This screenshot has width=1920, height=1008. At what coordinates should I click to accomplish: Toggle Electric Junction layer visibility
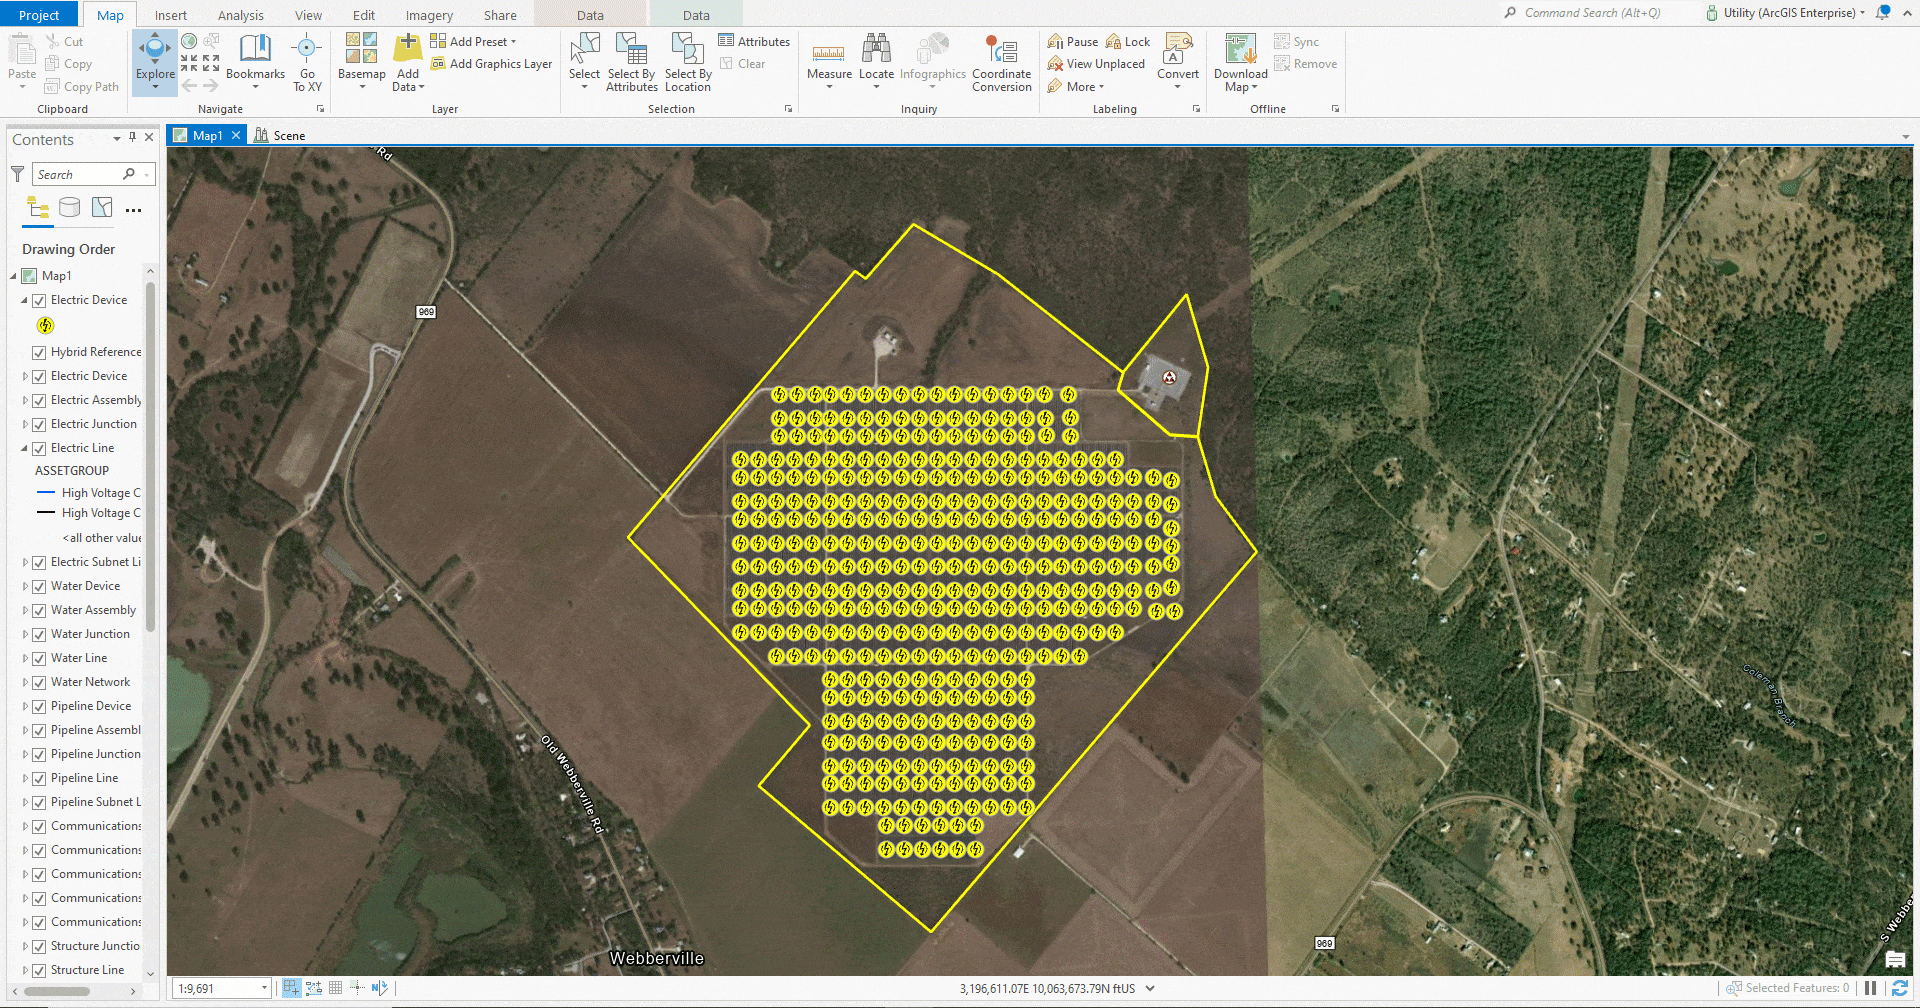coord(39,424)
